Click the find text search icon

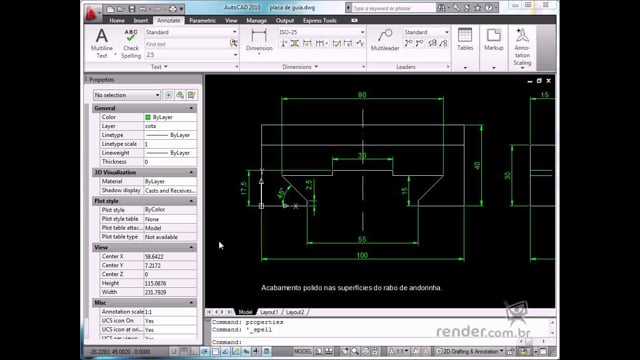233,44
